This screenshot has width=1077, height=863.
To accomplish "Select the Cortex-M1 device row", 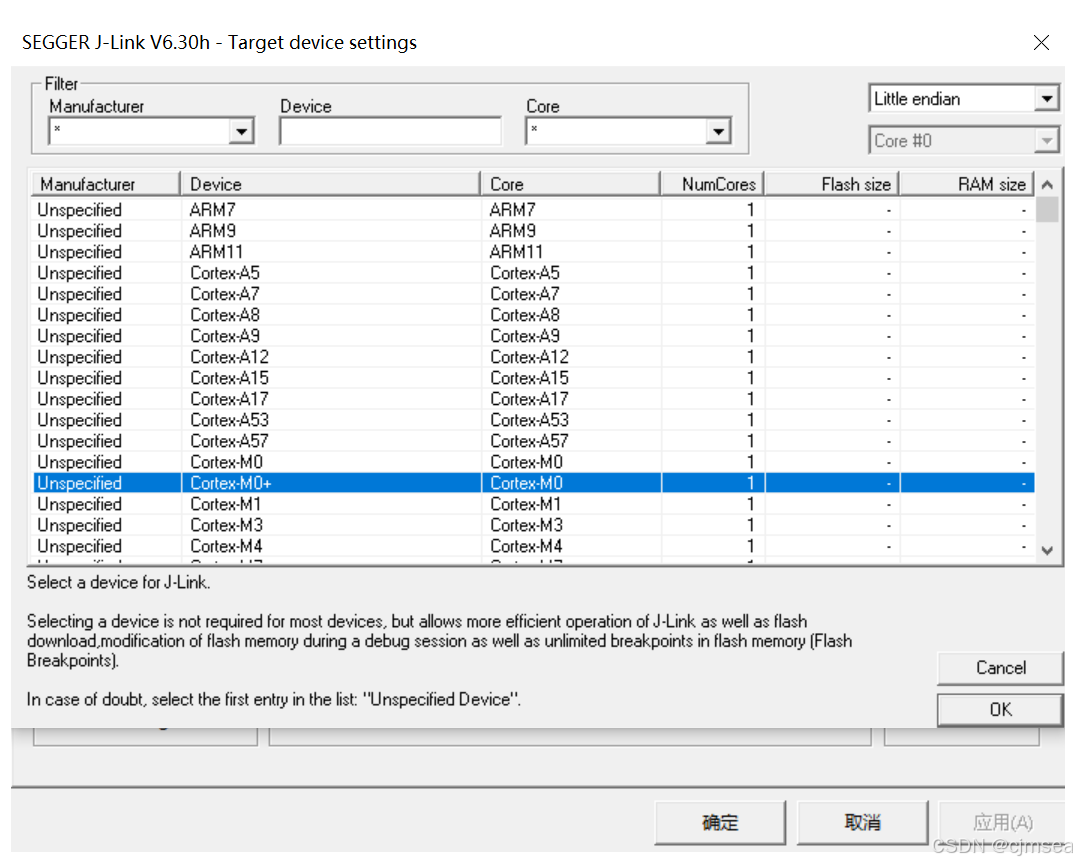I will coord(534,504).
